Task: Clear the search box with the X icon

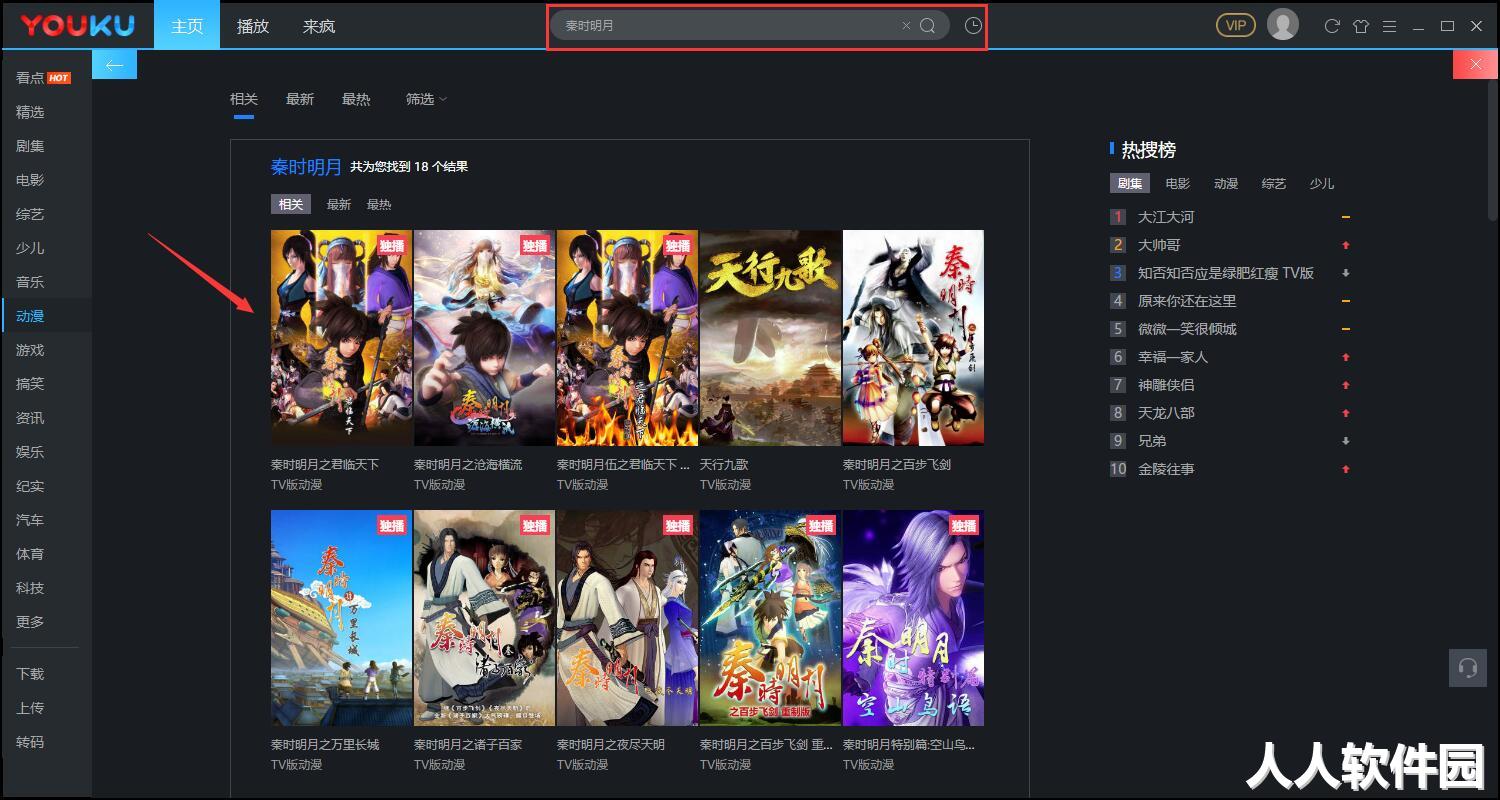Action: click(x=906, y=26)
